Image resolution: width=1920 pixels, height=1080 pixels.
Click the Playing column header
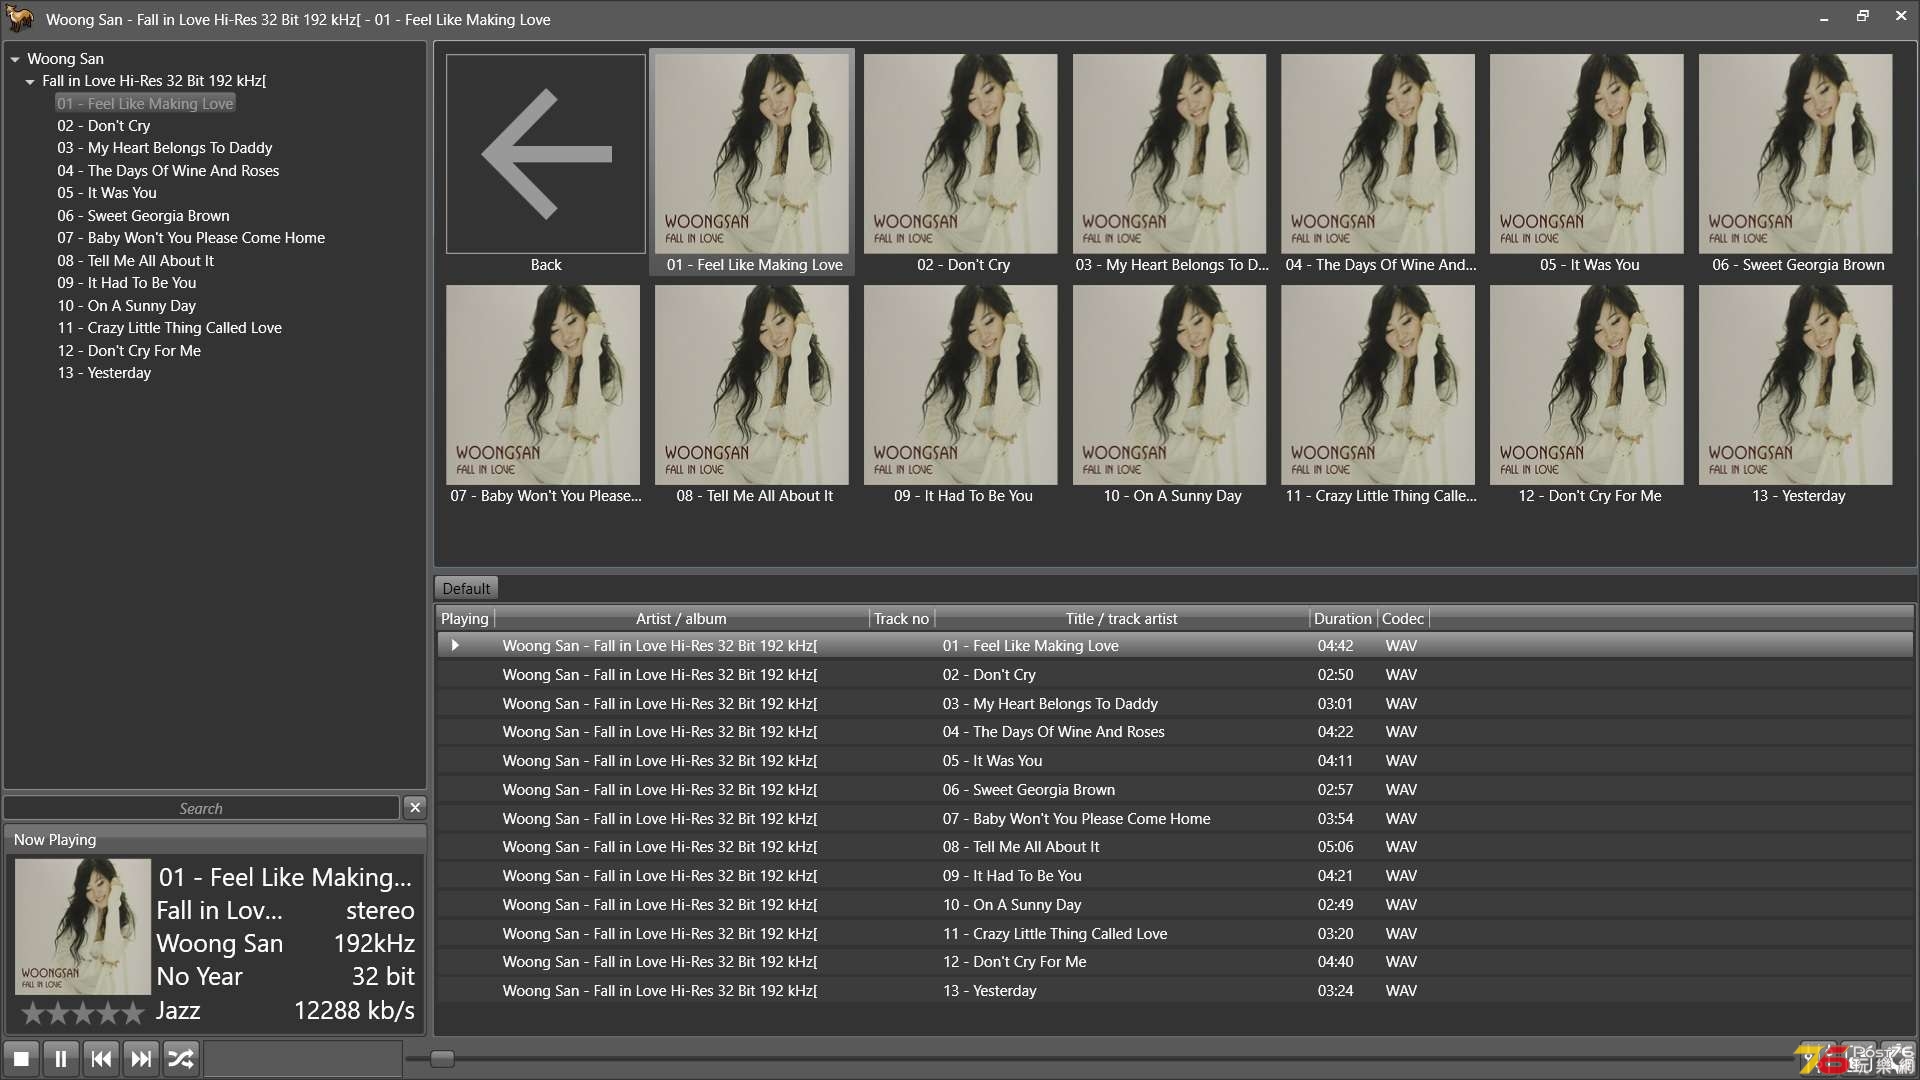pos(465,619)
